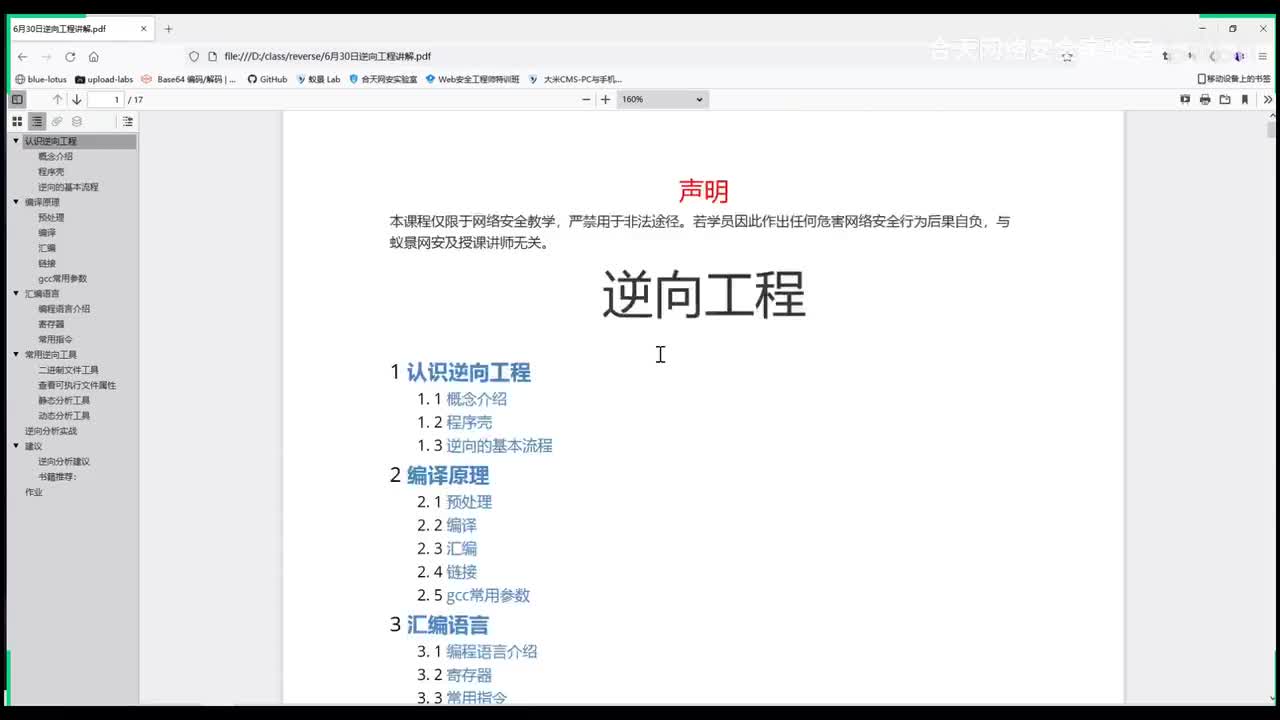Collapse the 认识逆向工程 outline section
This screenshot has width=1280, height=720.
click(x=16, y=141)
